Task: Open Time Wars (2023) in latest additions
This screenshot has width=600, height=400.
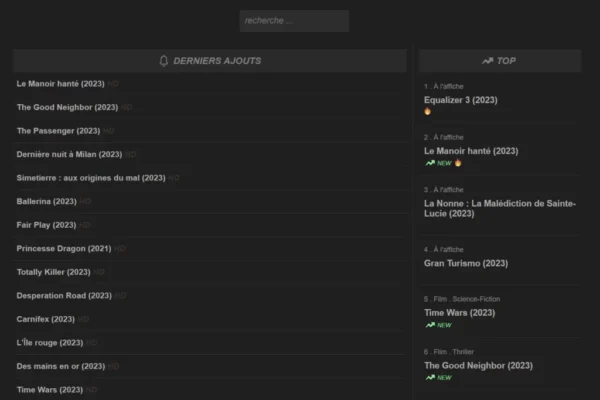Action: 50,390
